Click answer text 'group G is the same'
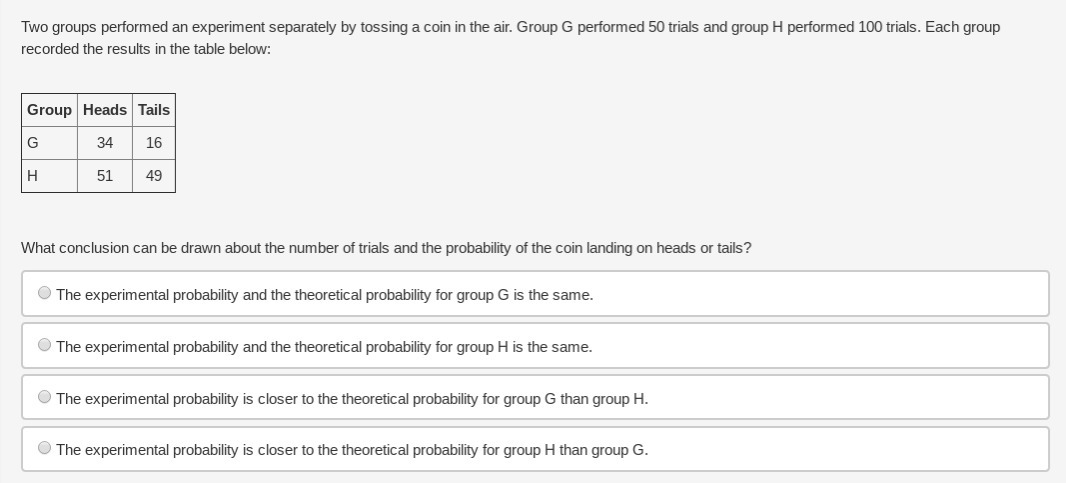The image size is (1066, 483). (324, 295)
